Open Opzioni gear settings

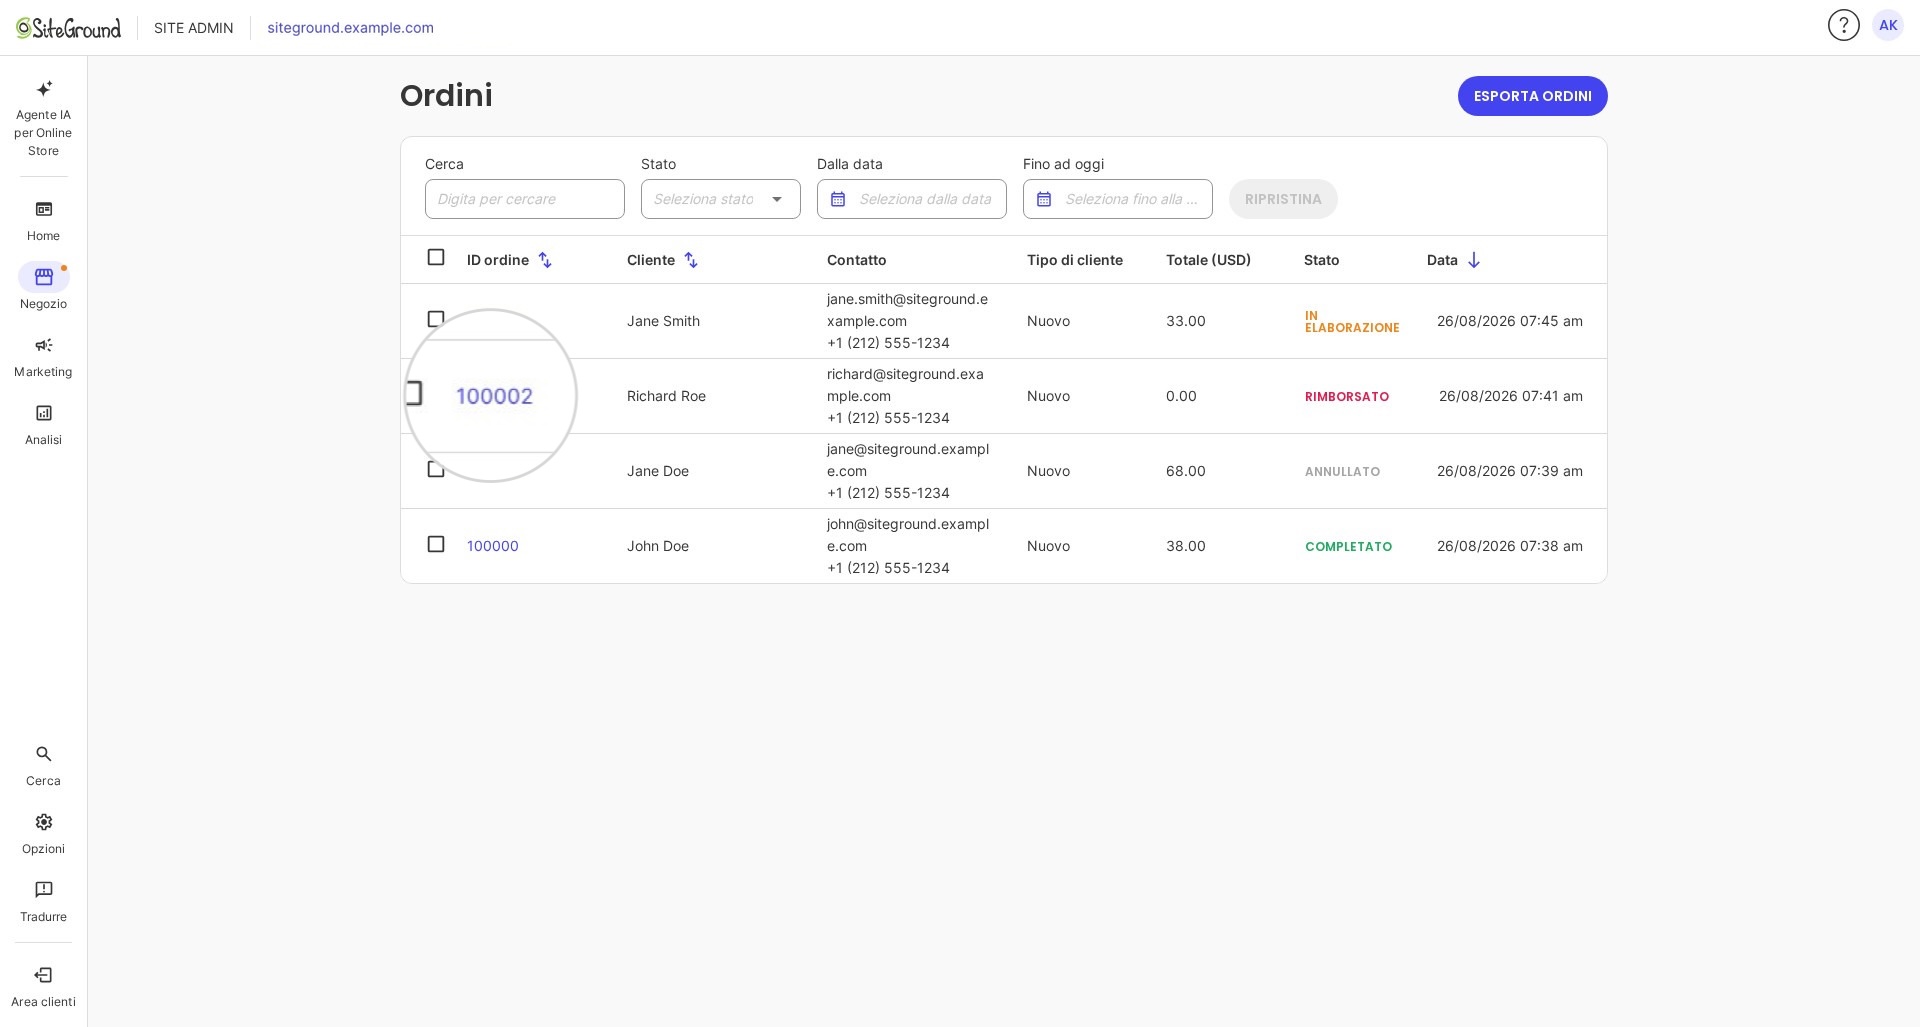pyautogui.click(x=43, y=834)
